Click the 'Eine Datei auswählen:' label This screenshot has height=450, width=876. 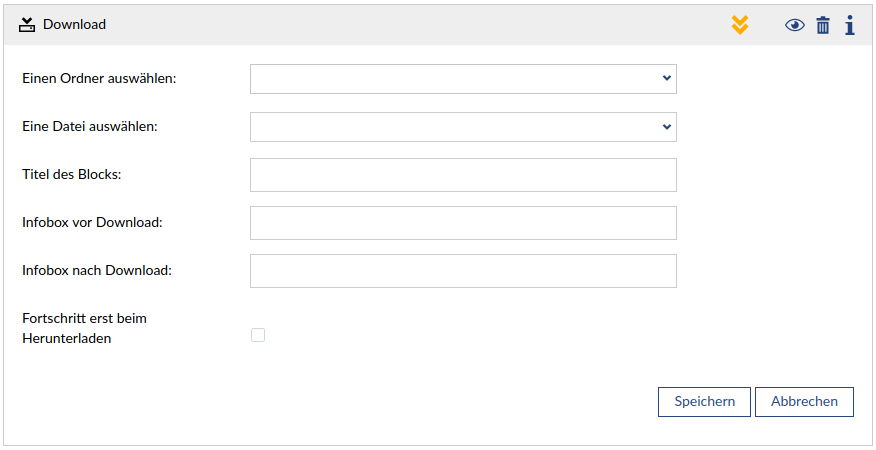[90, 126]
